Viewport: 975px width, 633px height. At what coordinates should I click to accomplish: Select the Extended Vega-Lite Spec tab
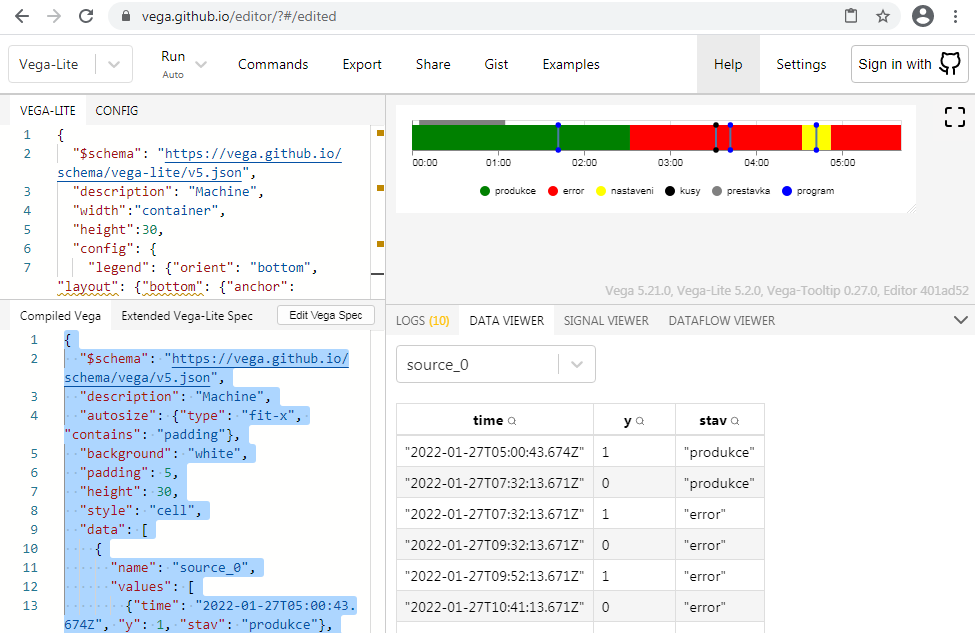tap(187, 316)
